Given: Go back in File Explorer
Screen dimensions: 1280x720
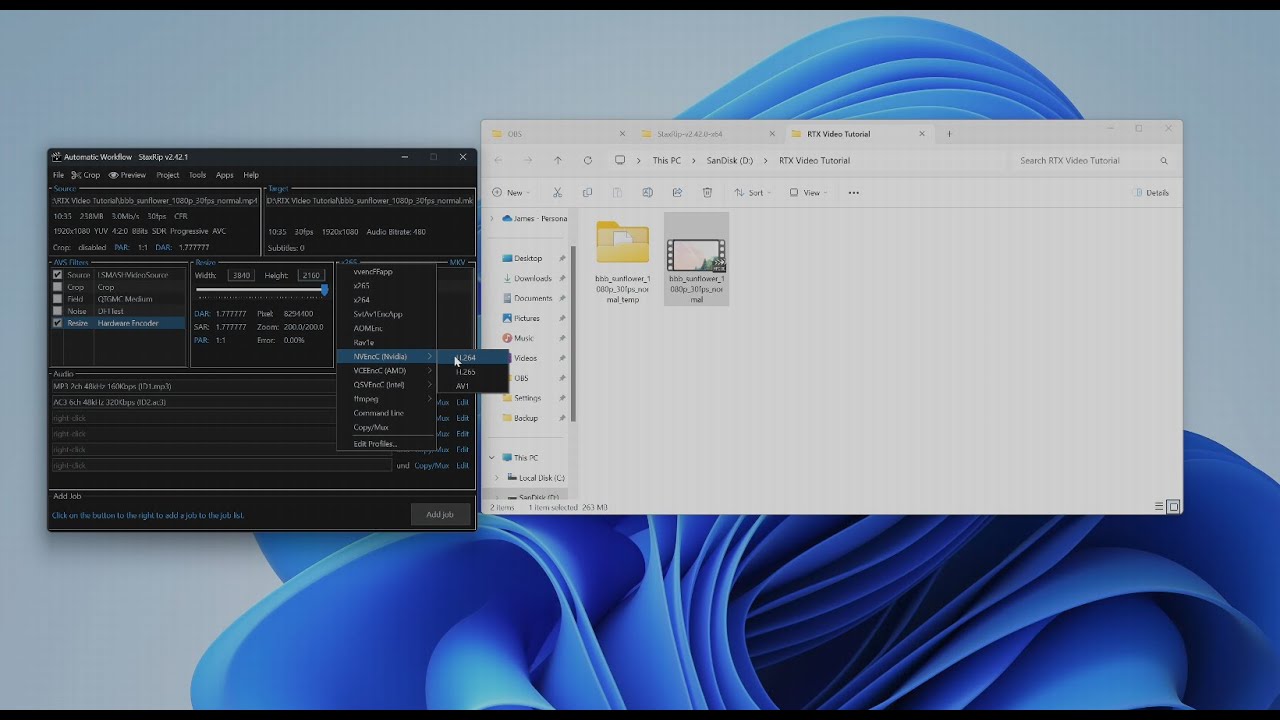Looking at the screenshot, I should 498,160.
